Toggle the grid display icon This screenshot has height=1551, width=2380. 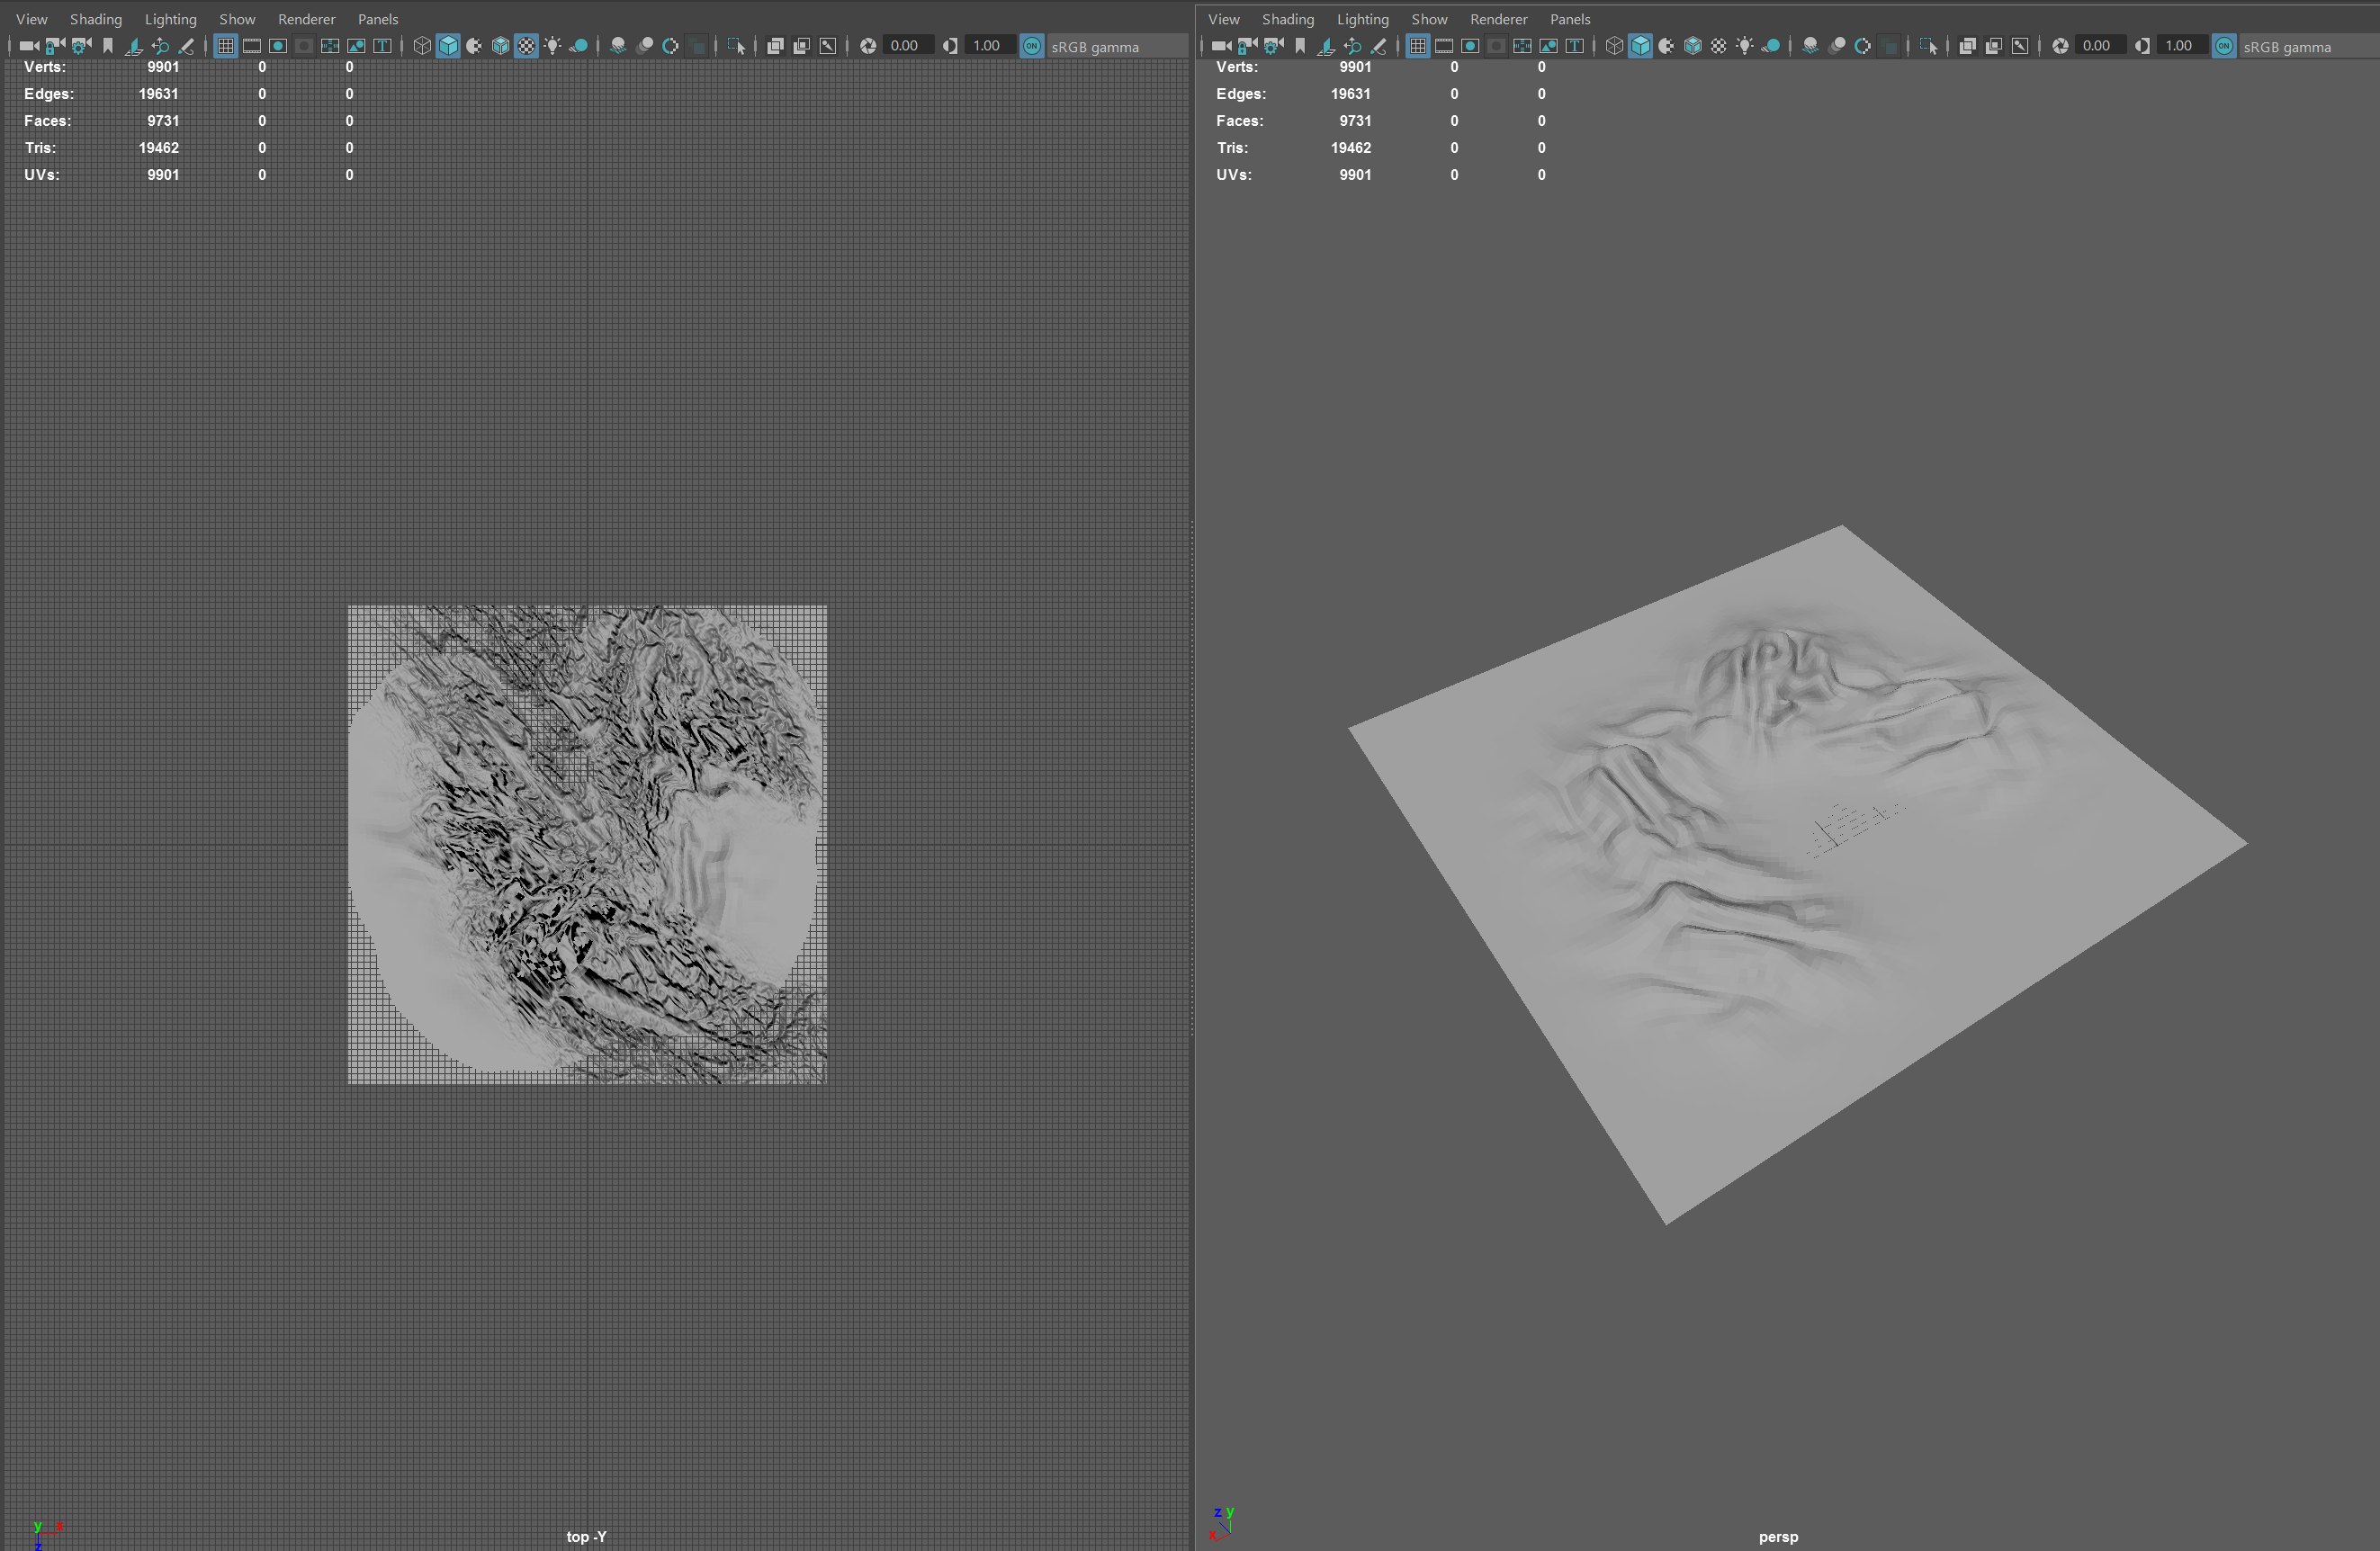point(224,46)
